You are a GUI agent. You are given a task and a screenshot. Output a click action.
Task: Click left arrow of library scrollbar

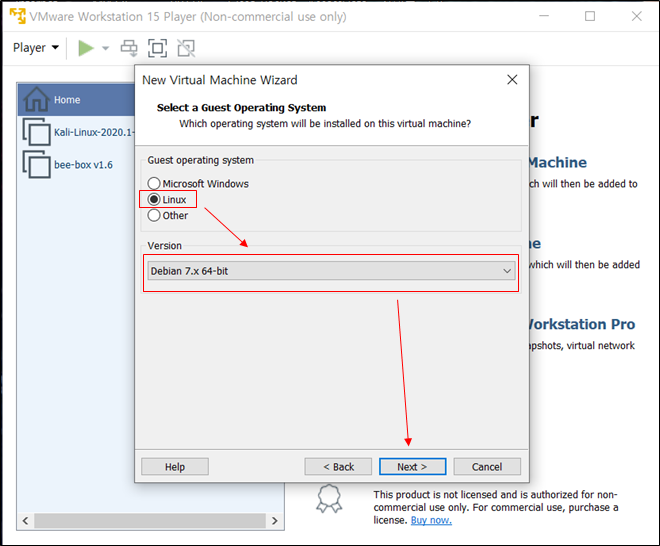point(25,521)
